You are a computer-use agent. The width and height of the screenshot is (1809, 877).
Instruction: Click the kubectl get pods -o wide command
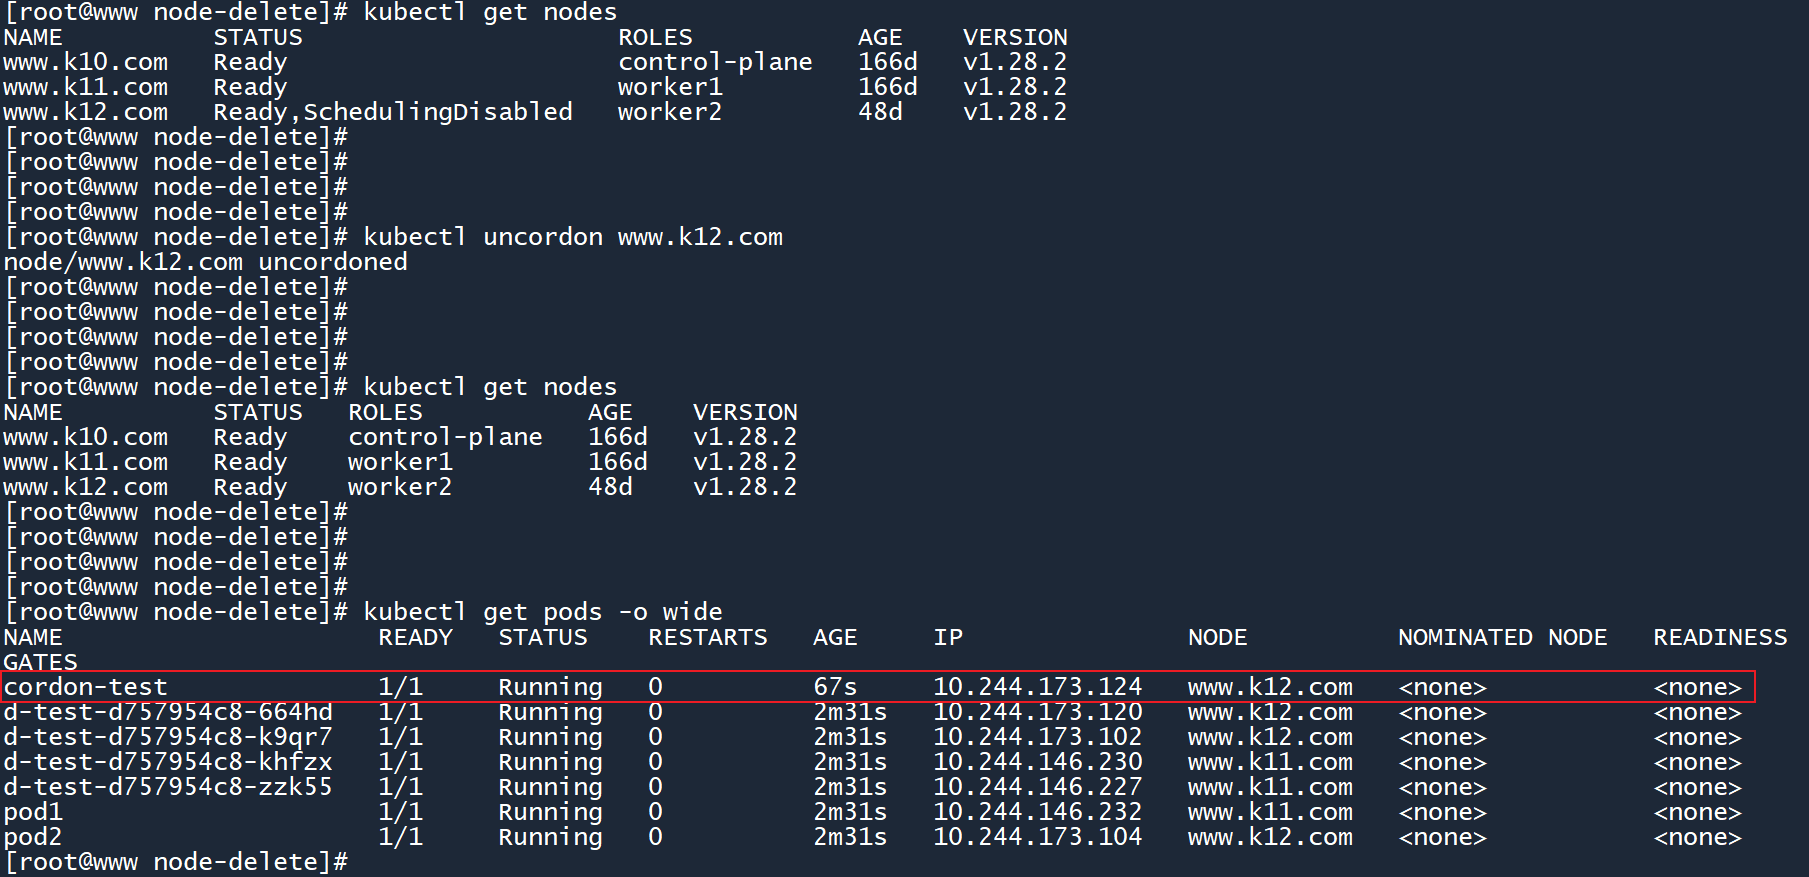tap(542, 612)
